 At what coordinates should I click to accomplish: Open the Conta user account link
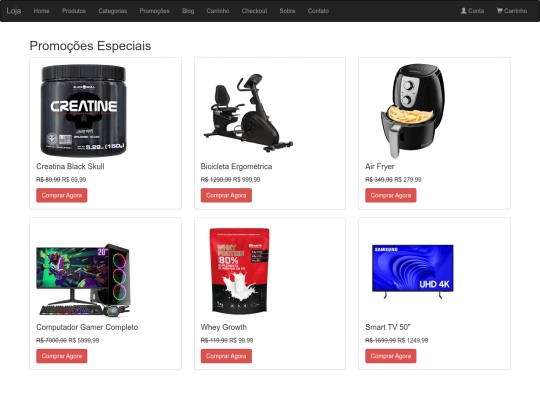pos(472,11)
